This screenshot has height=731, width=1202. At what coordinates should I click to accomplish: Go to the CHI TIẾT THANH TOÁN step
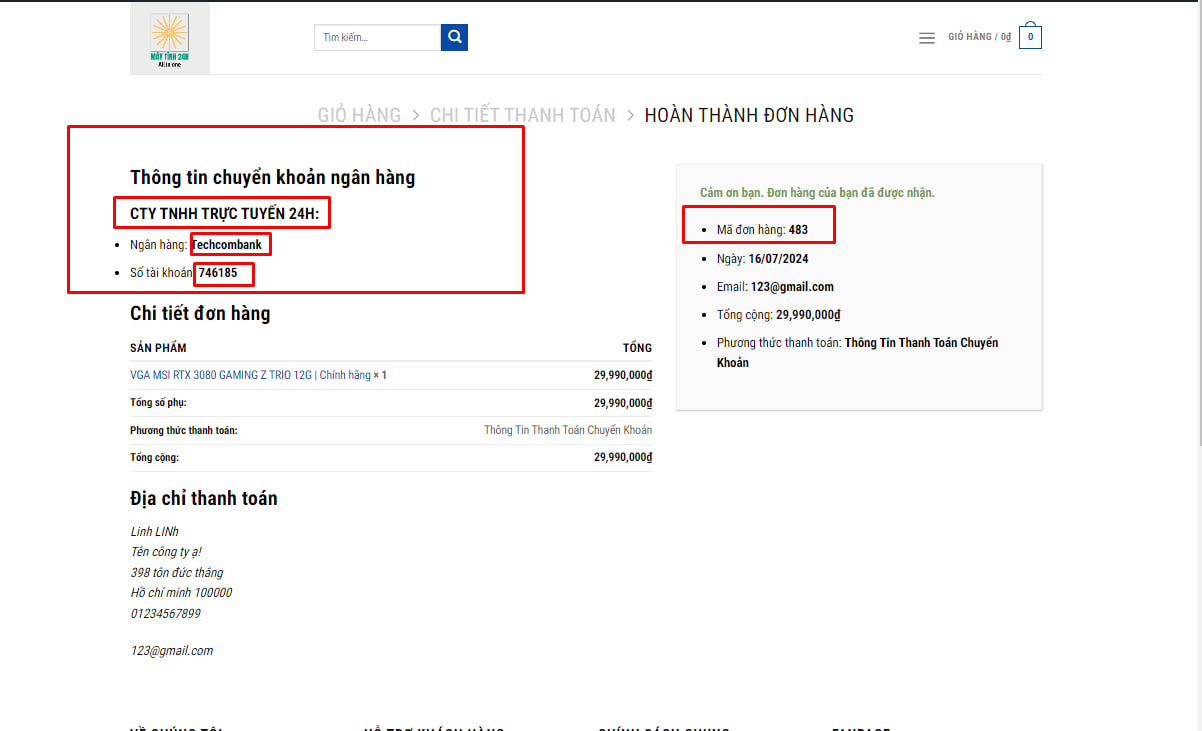(x=523, y=115)
